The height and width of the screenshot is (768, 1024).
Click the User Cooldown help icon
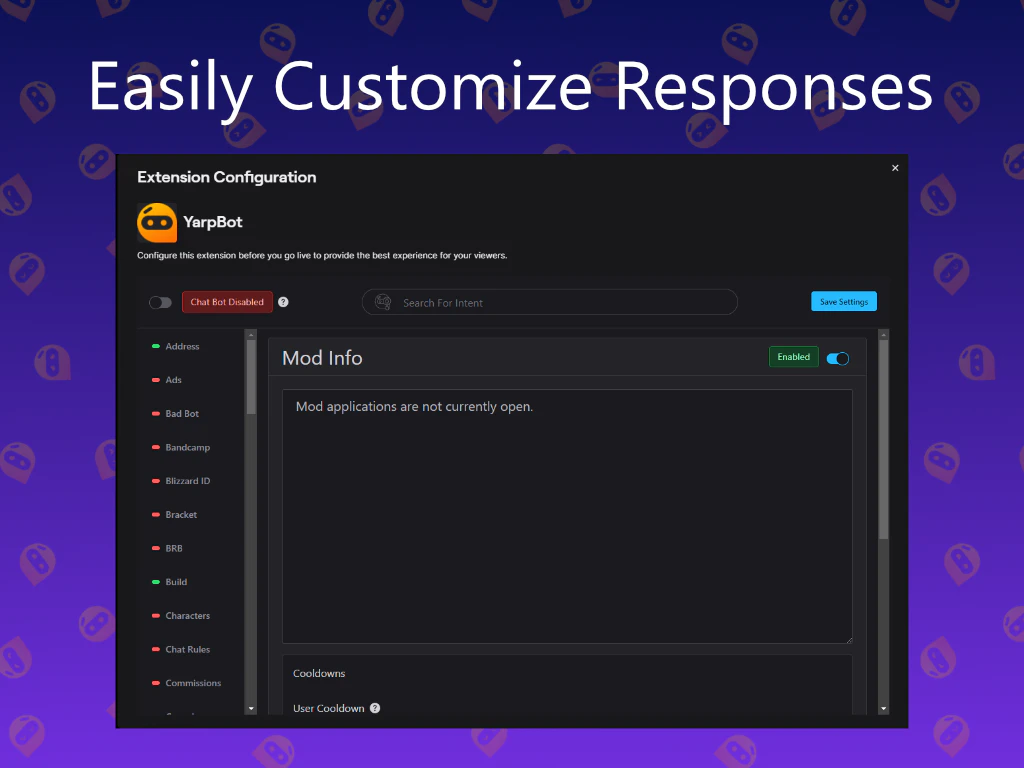[375, 708]
